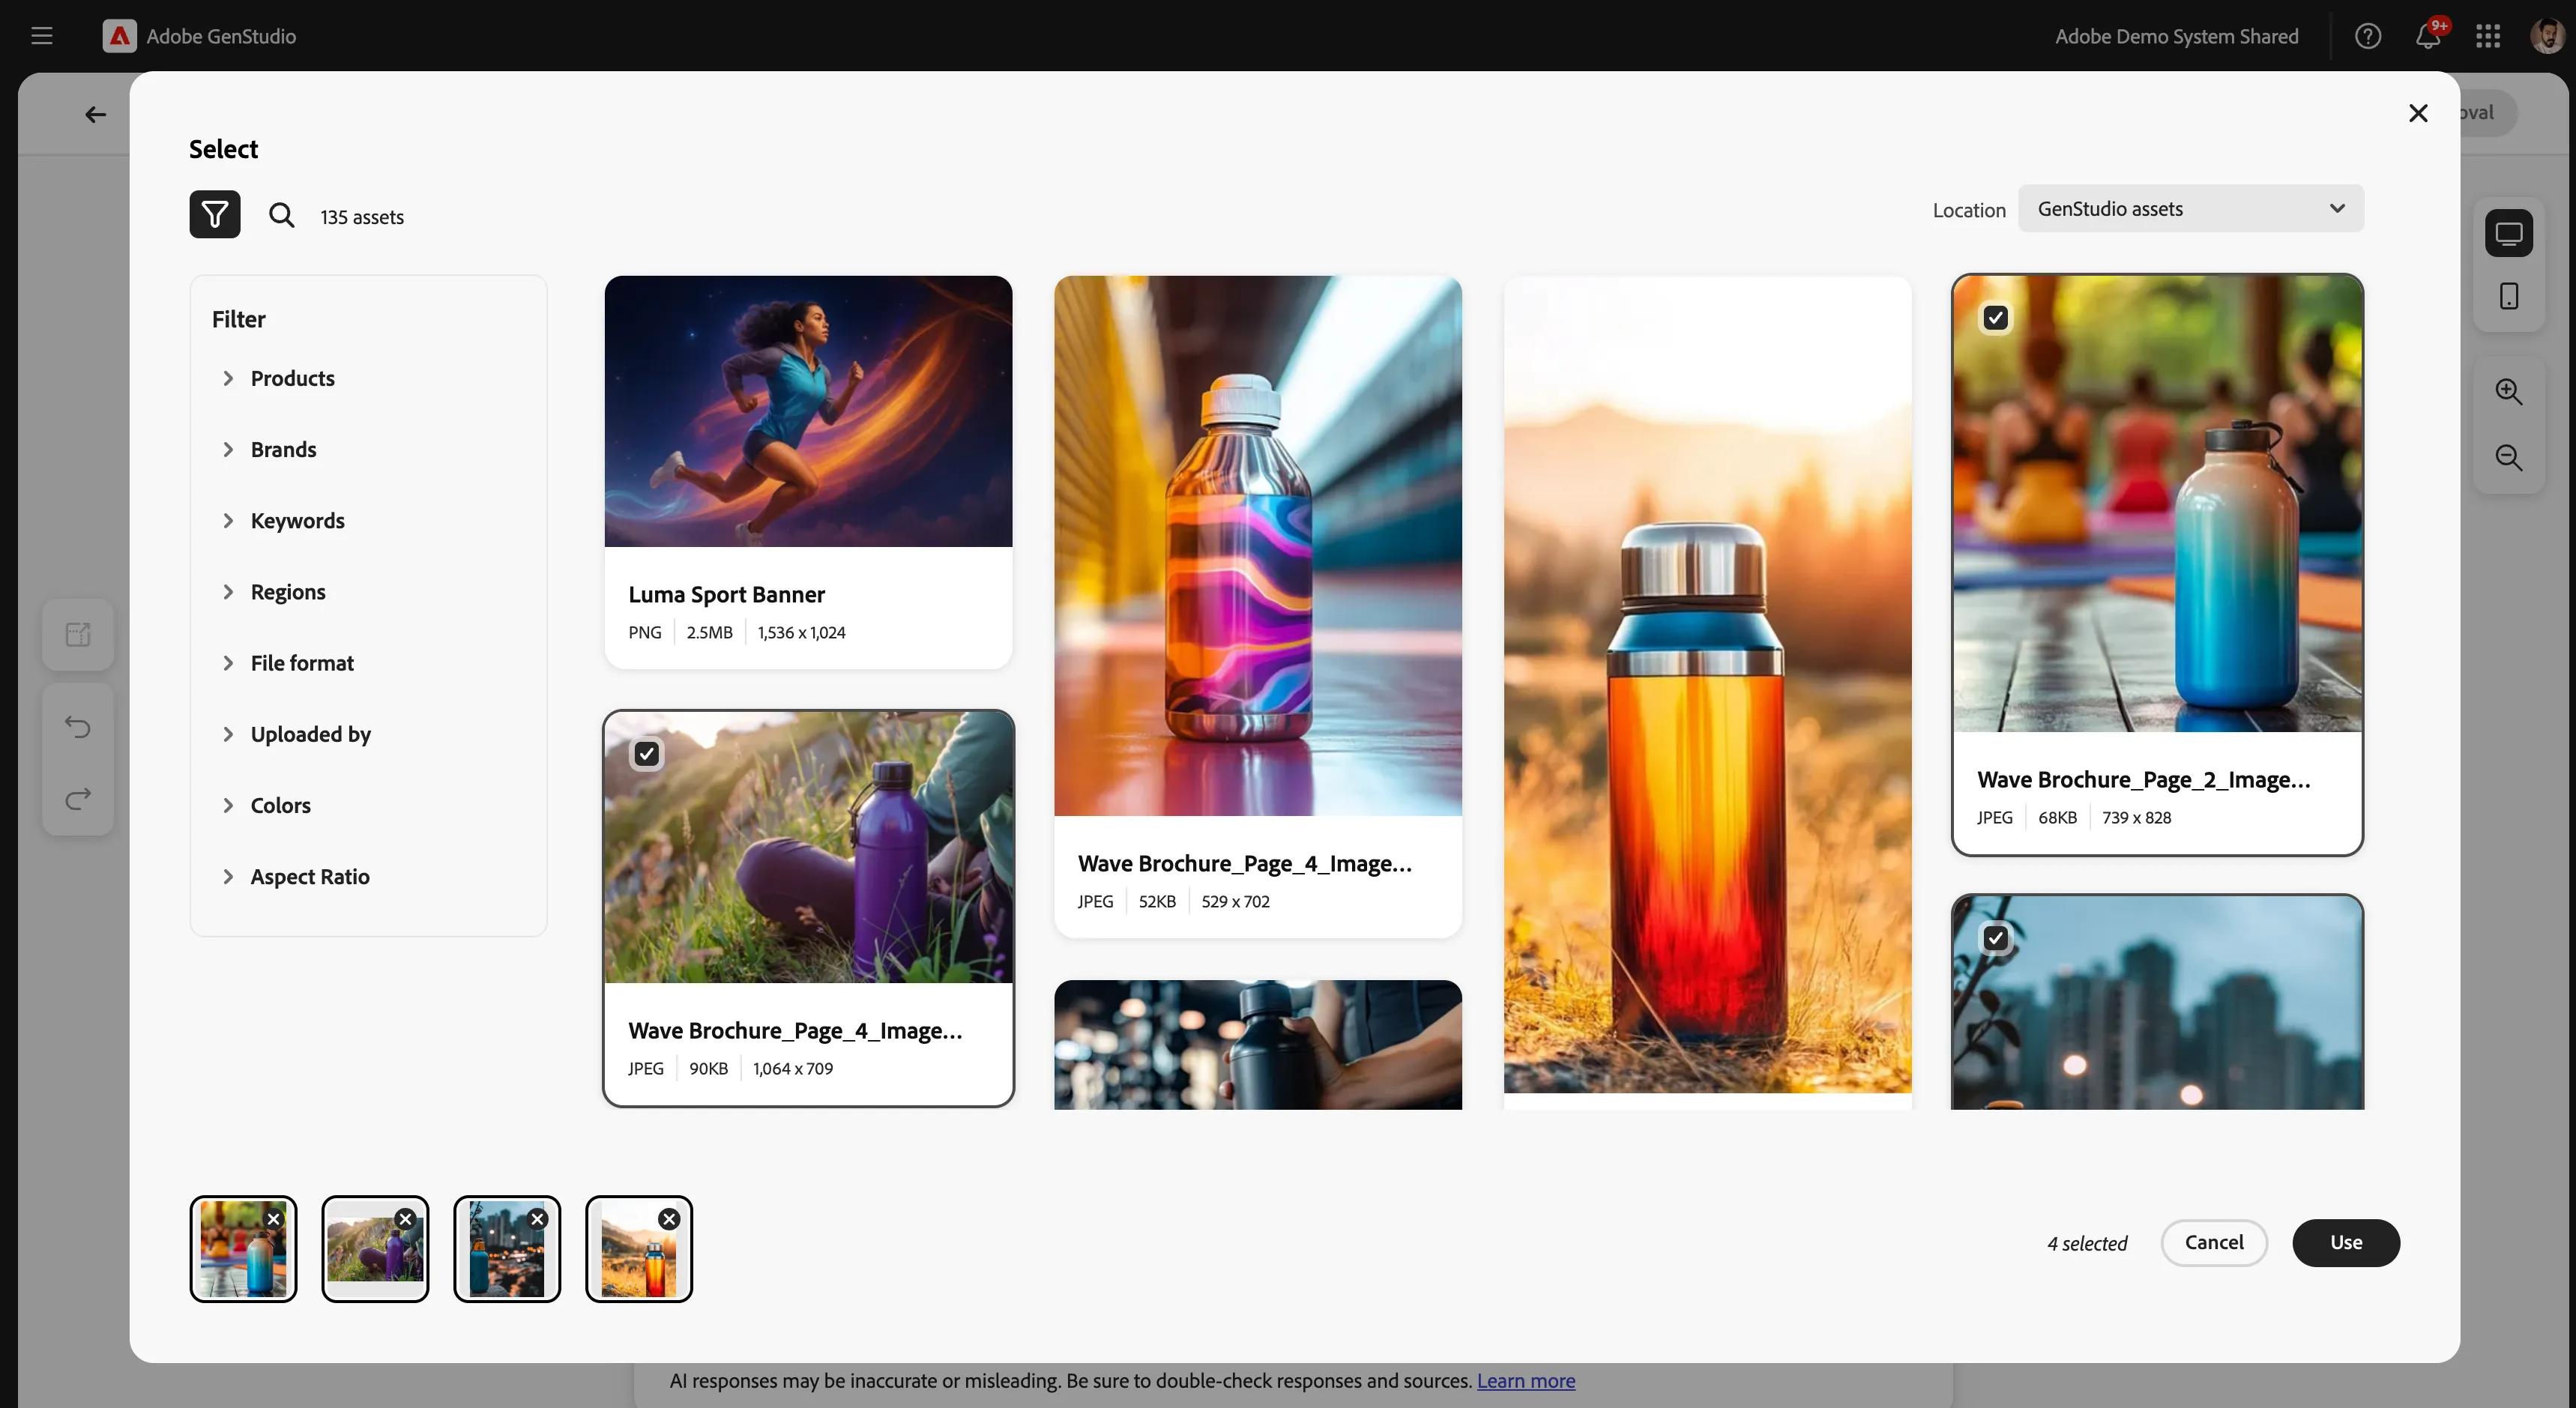
Task: Click the zoom out magnifier
Action: click(2509, 457)
